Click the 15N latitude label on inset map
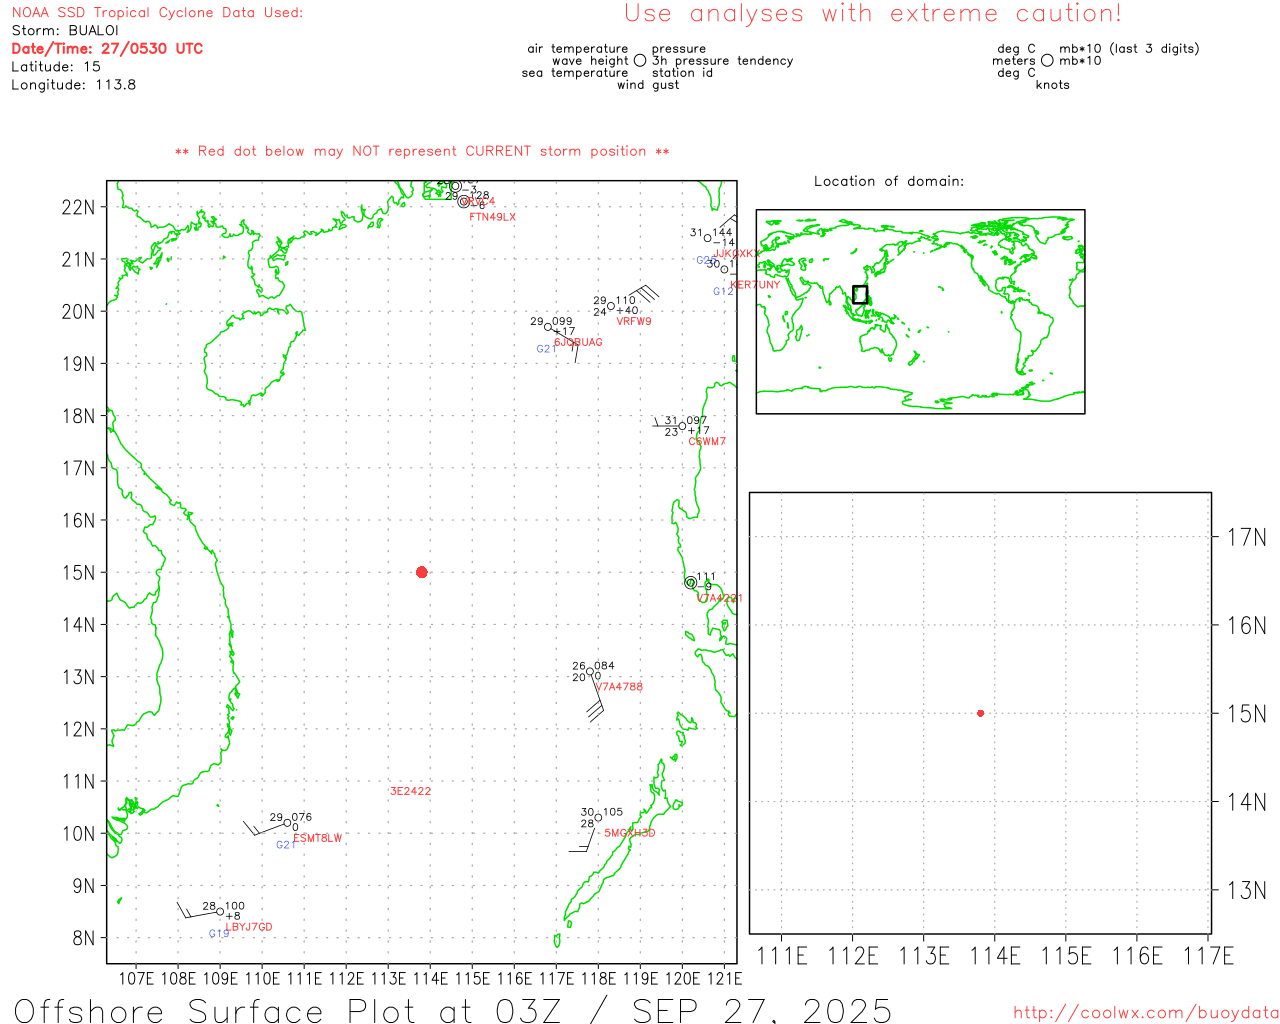The image size is (1280, 1024). point(1246,714)
